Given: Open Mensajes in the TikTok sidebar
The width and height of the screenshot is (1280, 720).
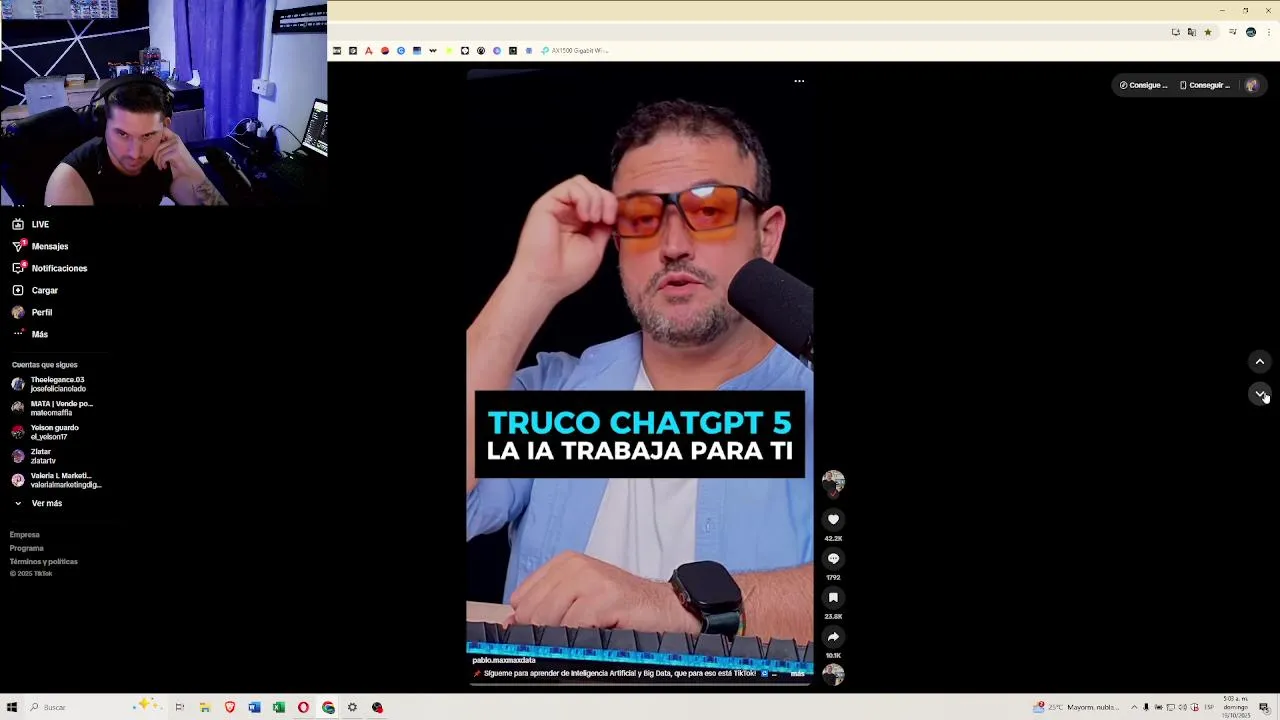Looking at the screenshot, I should (40, 246).
